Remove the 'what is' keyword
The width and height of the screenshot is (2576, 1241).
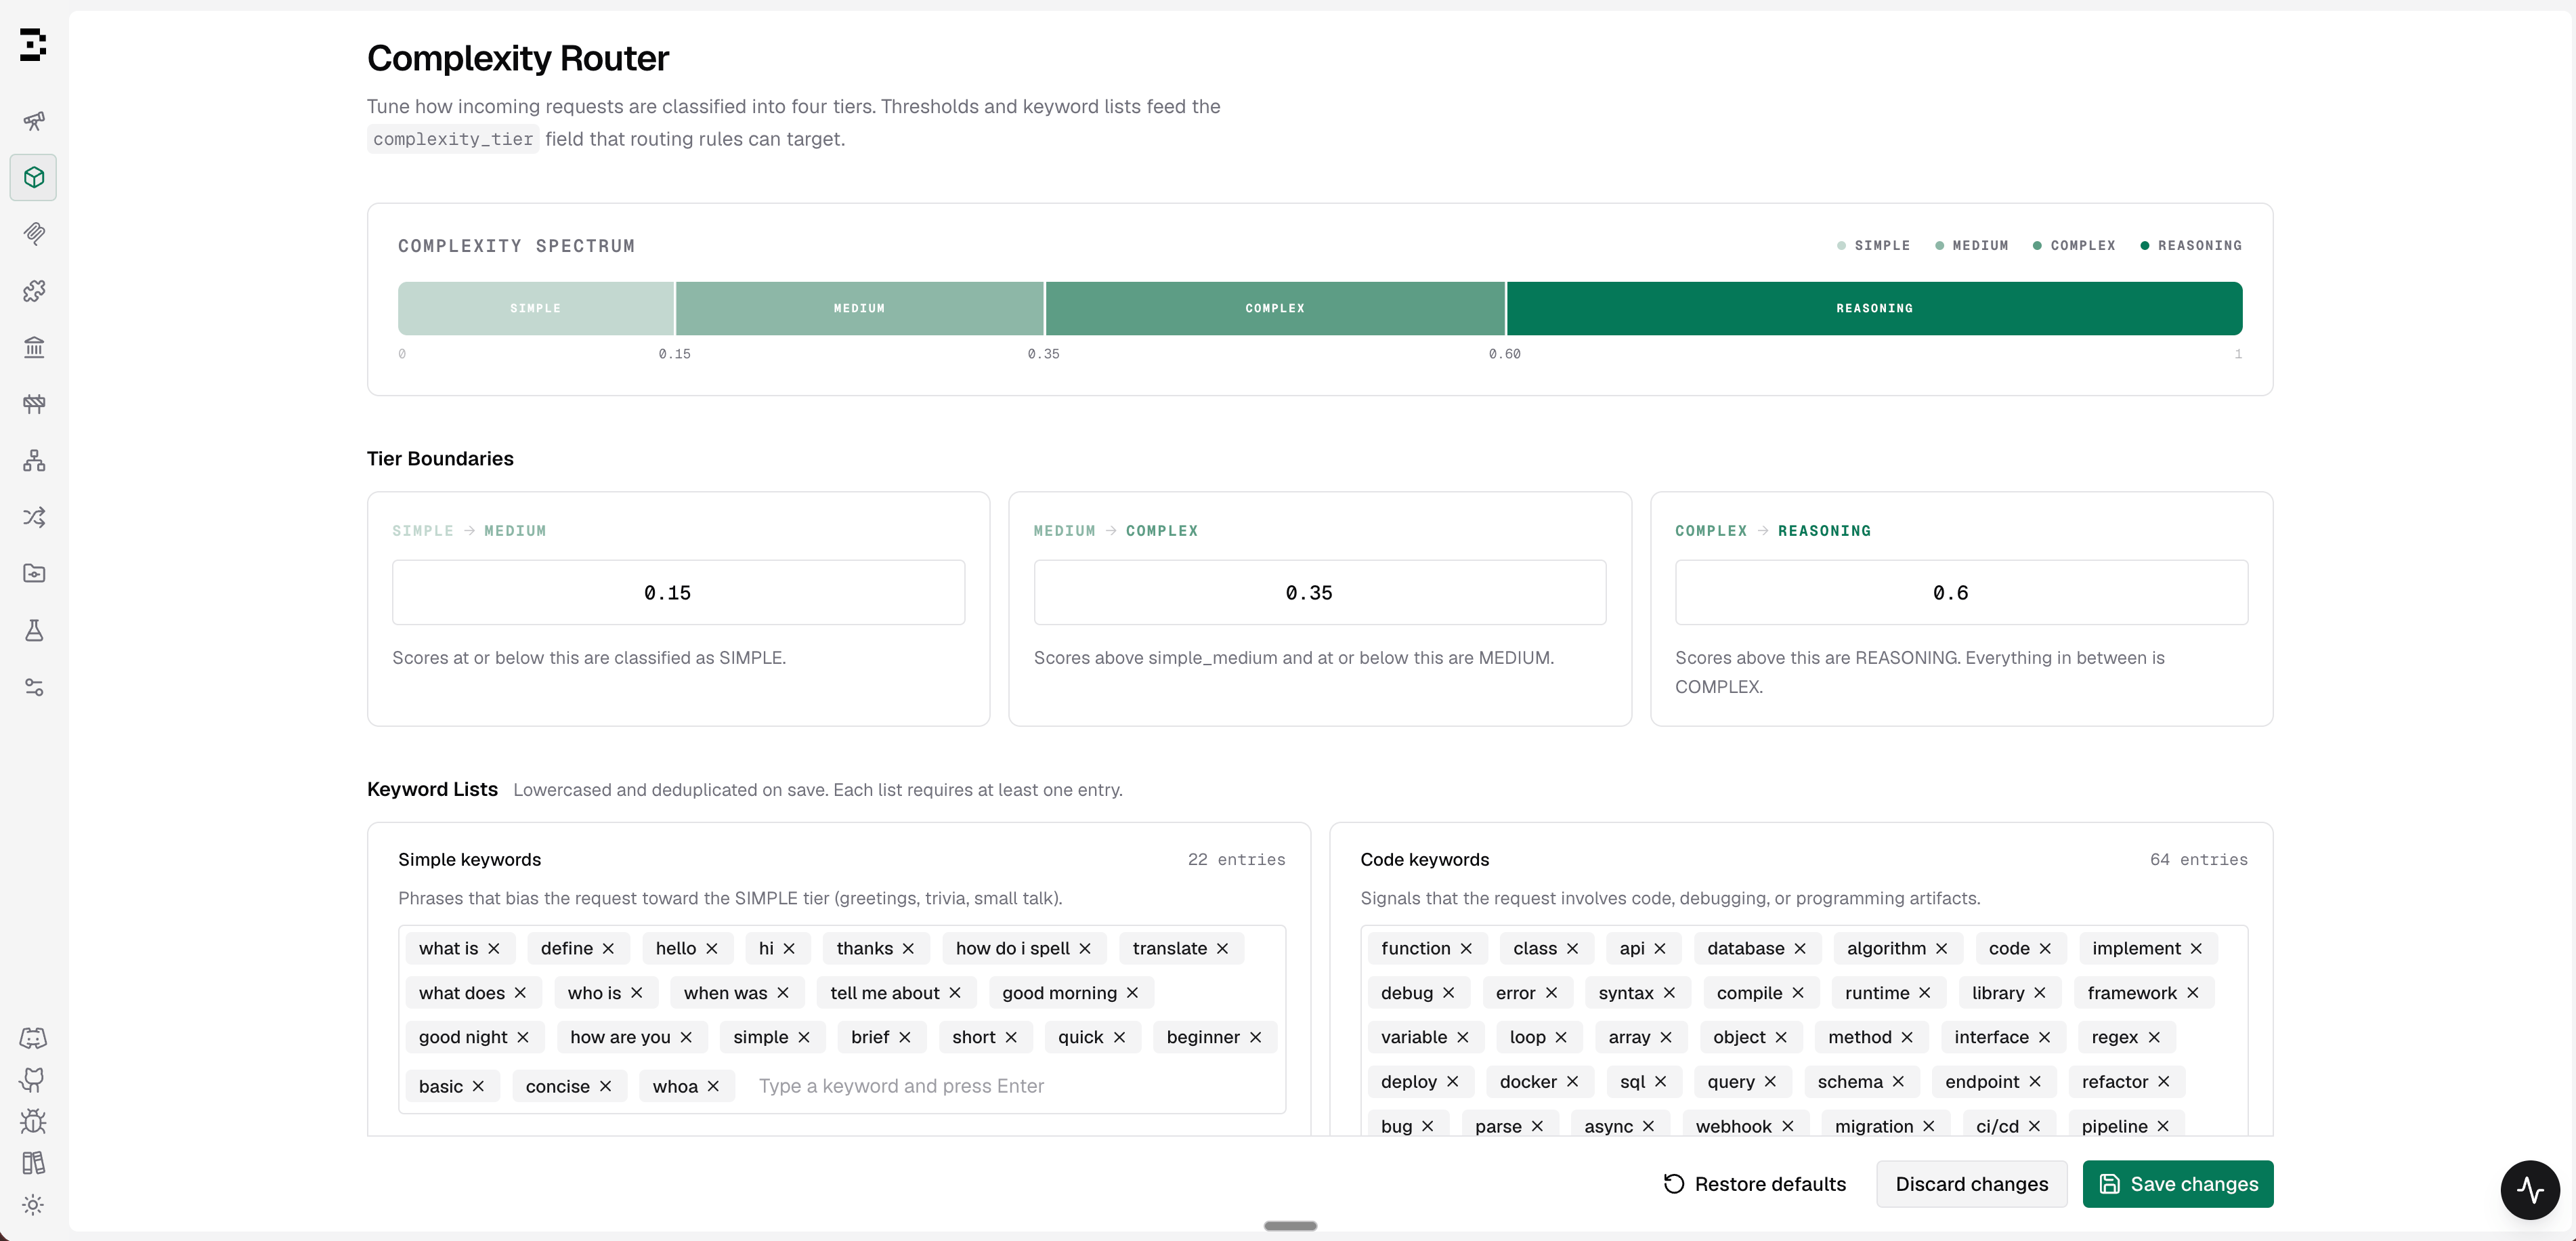coord(494,949)
